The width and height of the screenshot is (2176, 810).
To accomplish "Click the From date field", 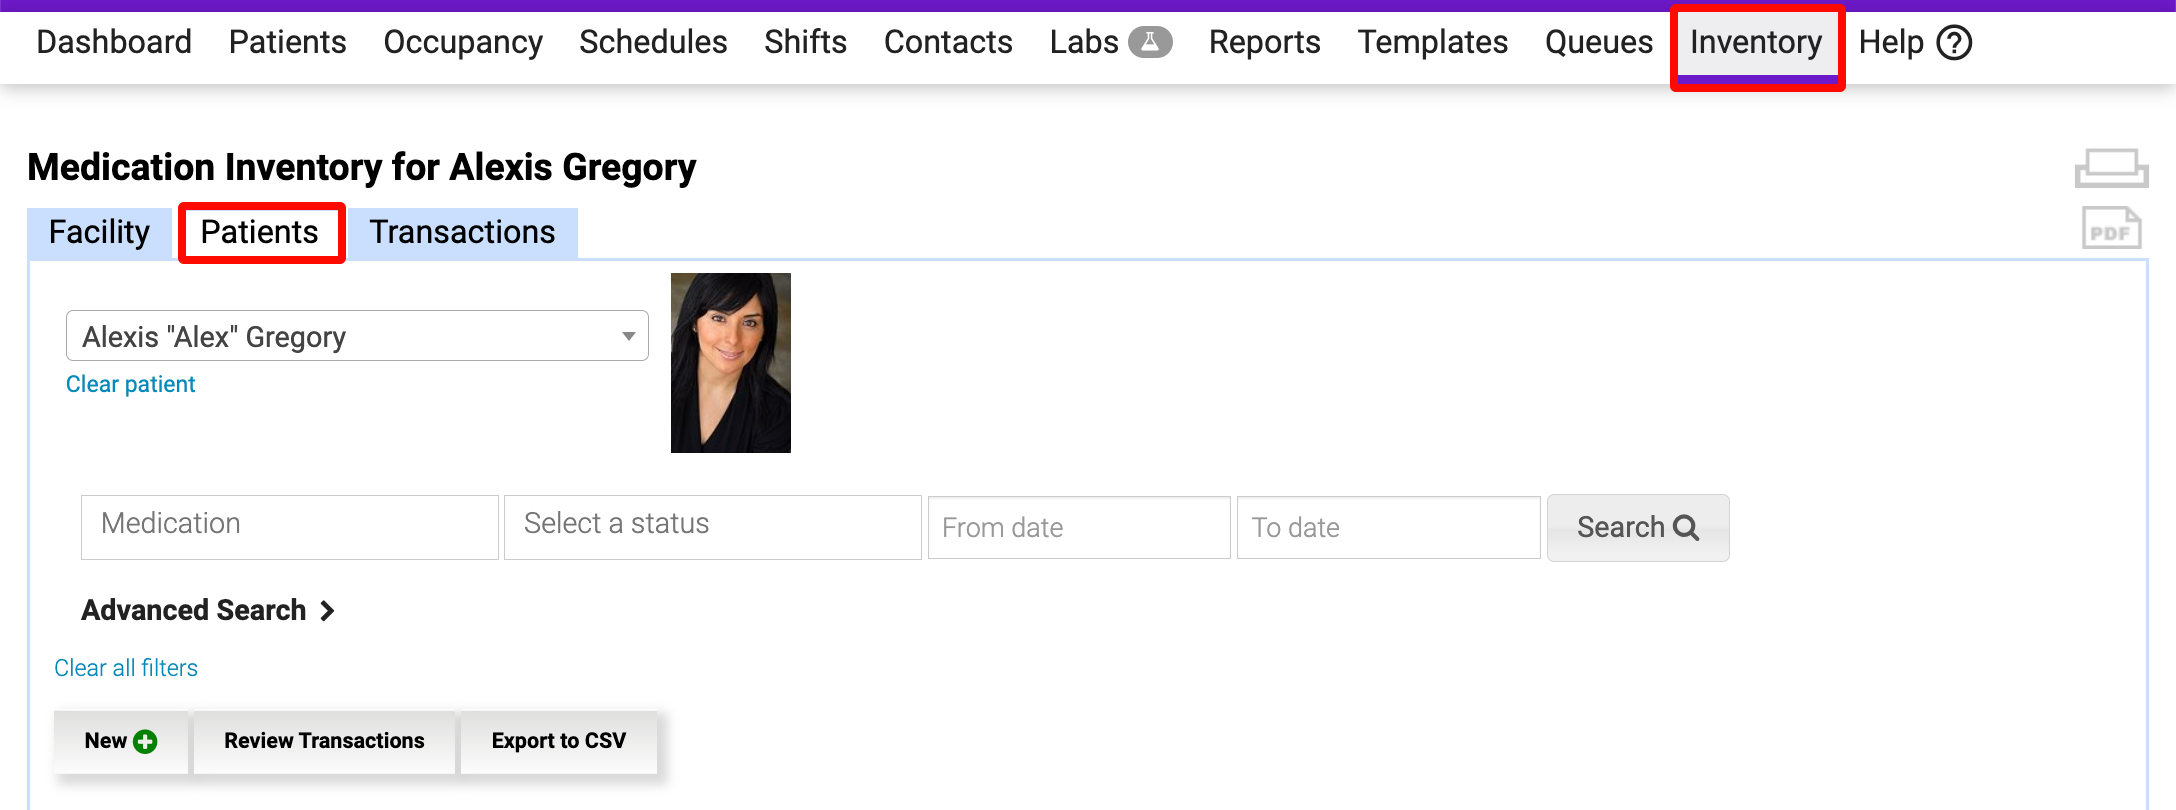I will (1078, 527).
